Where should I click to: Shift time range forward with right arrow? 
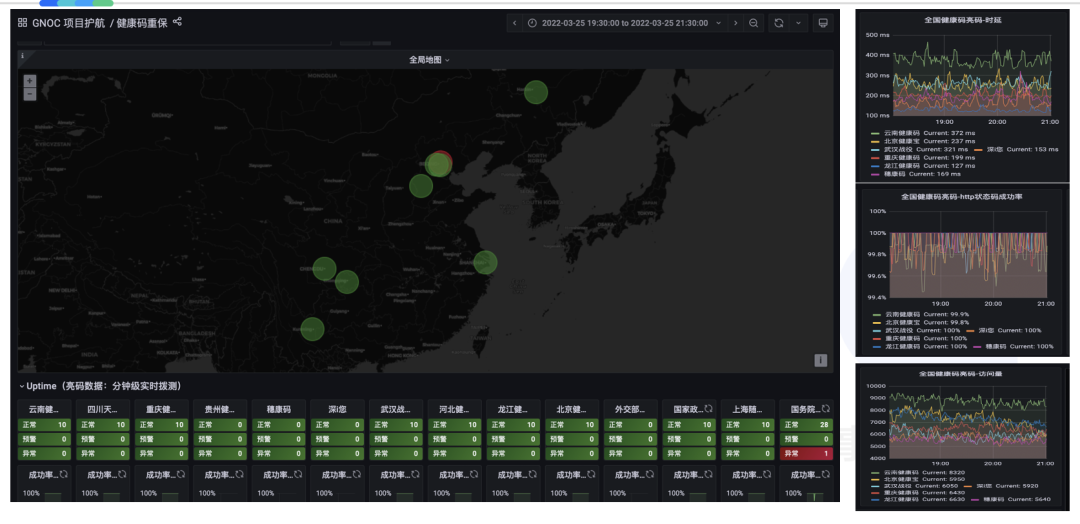point(736,23)
